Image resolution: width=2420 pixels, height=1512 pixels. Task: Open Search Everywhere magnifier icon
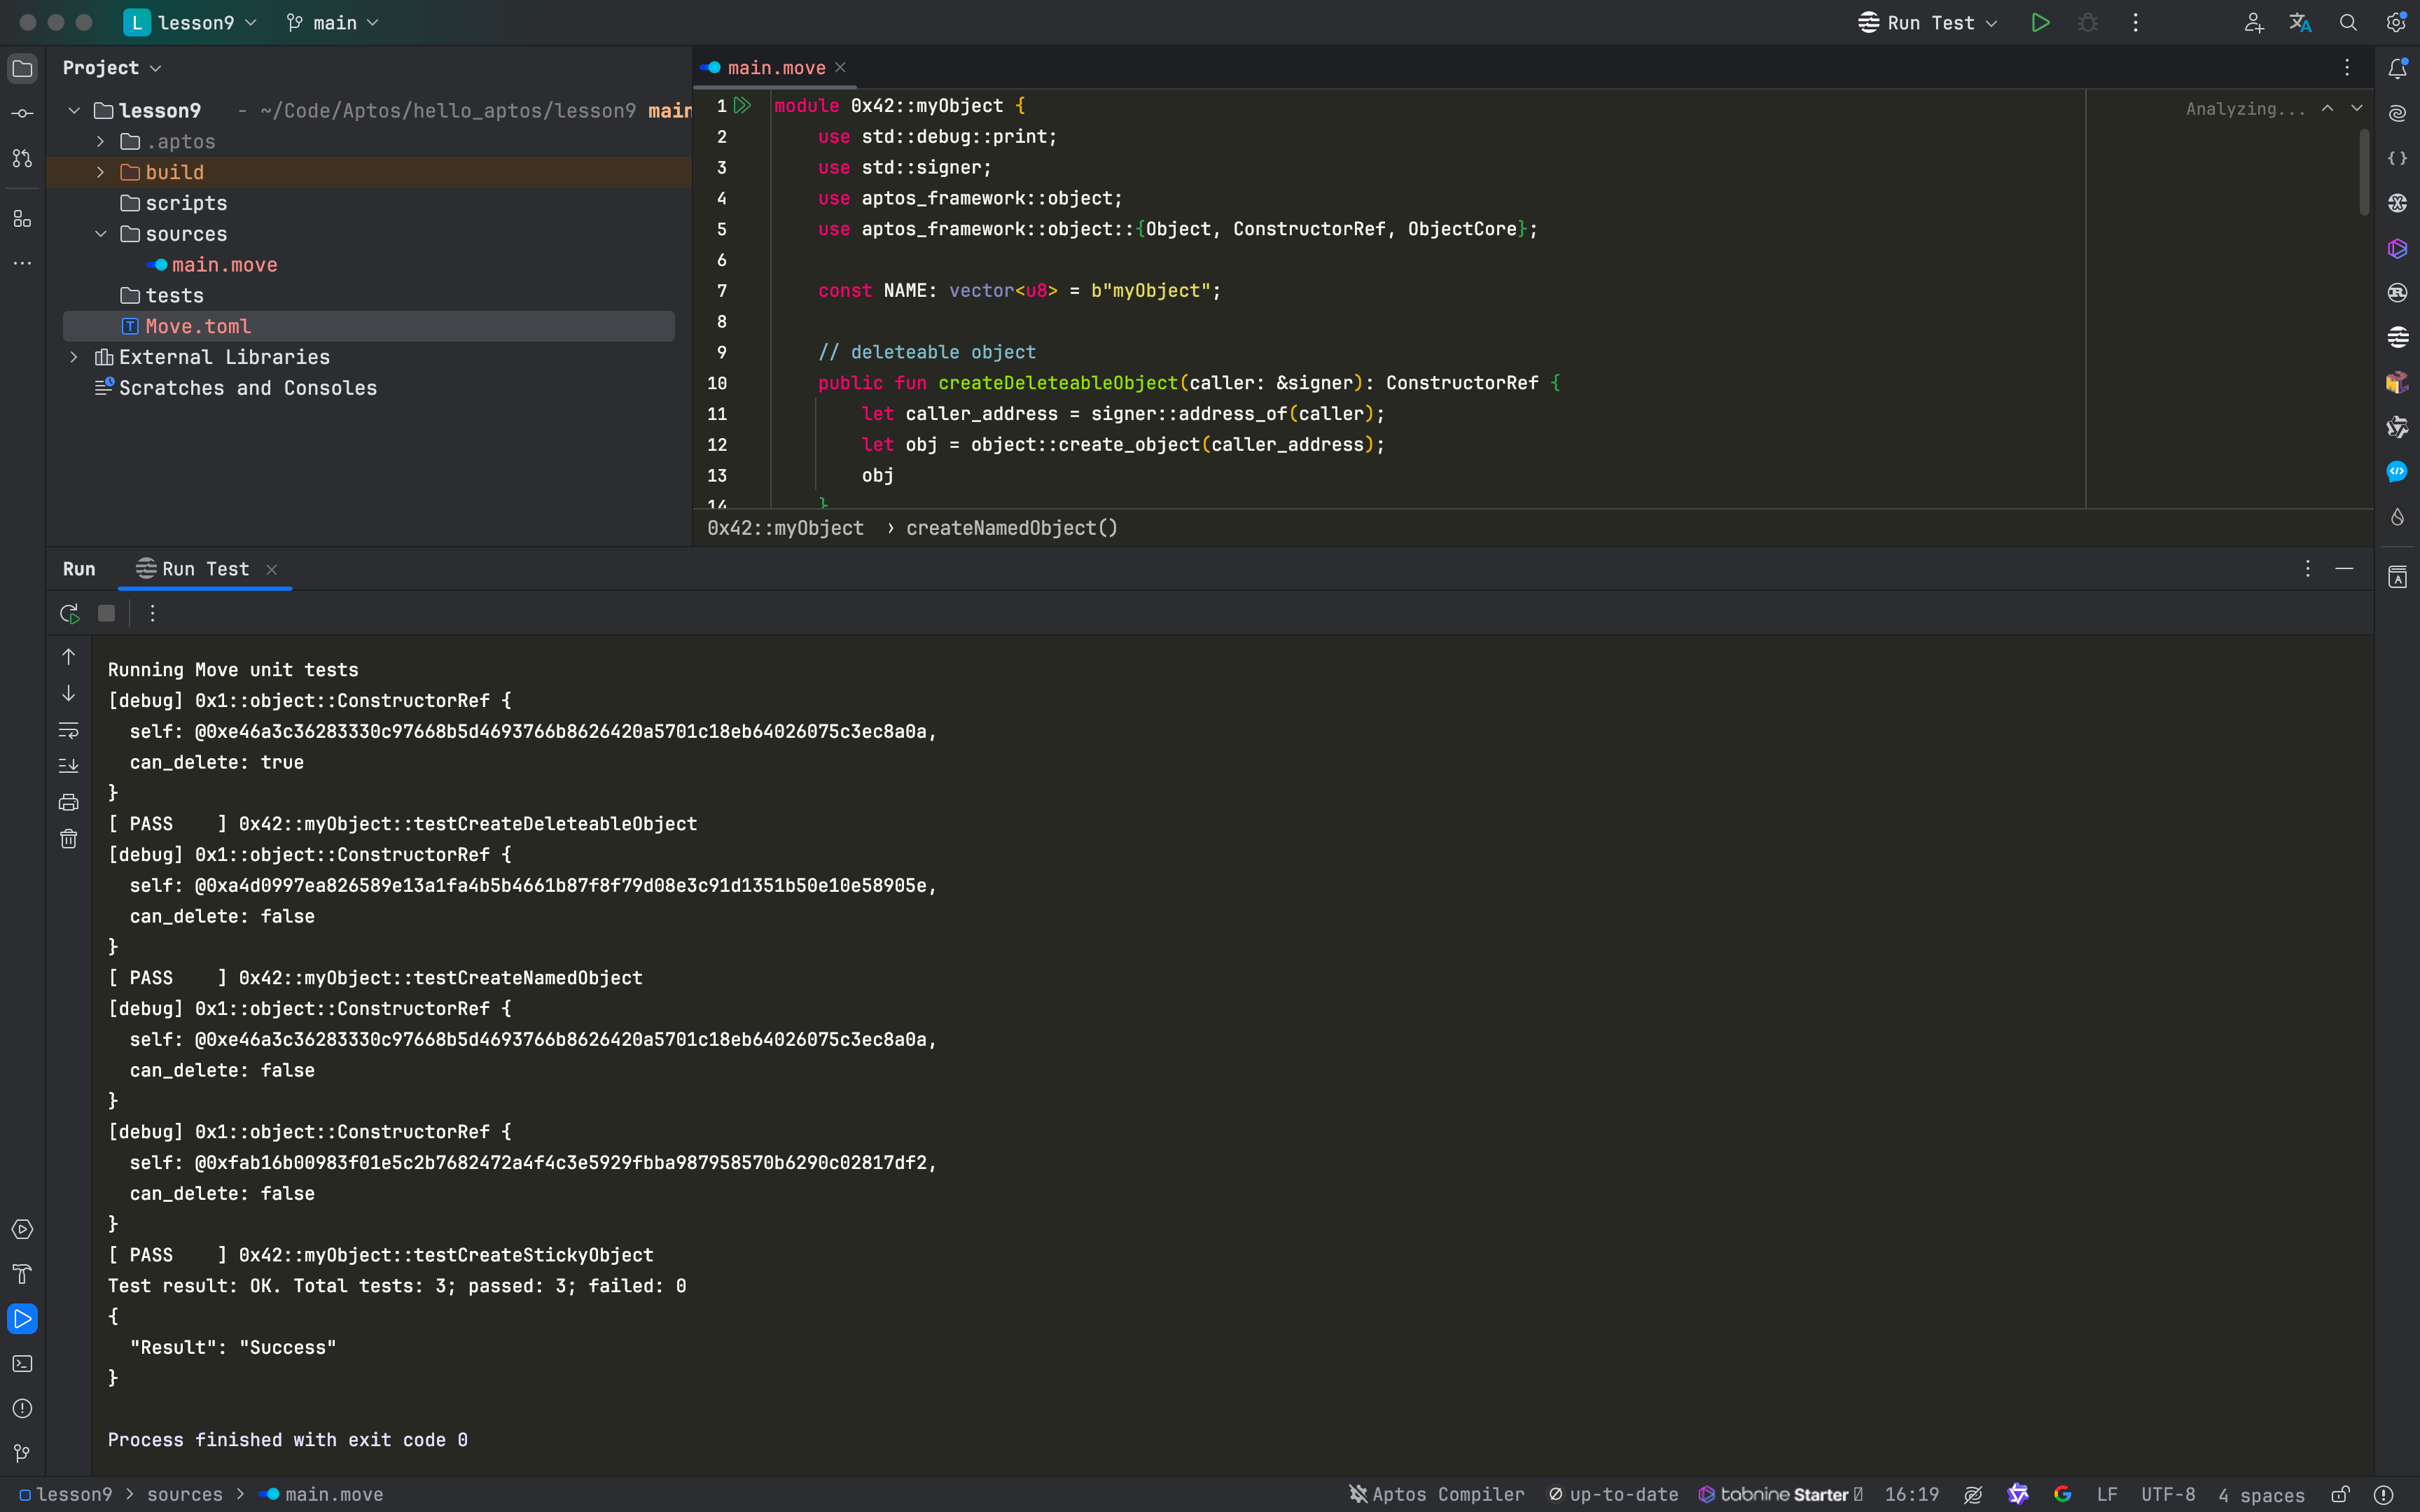point(2348,22)
